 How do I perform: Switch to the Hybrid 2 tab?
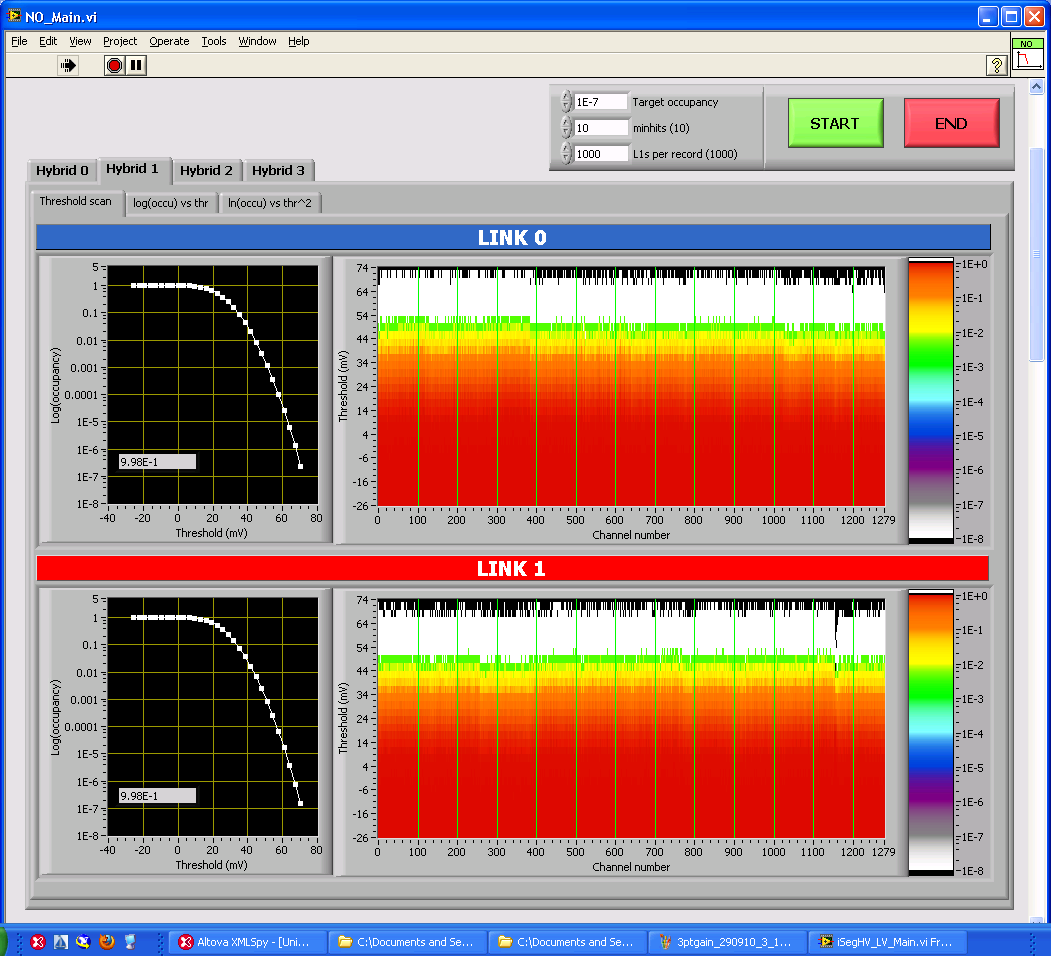[206, 170]
